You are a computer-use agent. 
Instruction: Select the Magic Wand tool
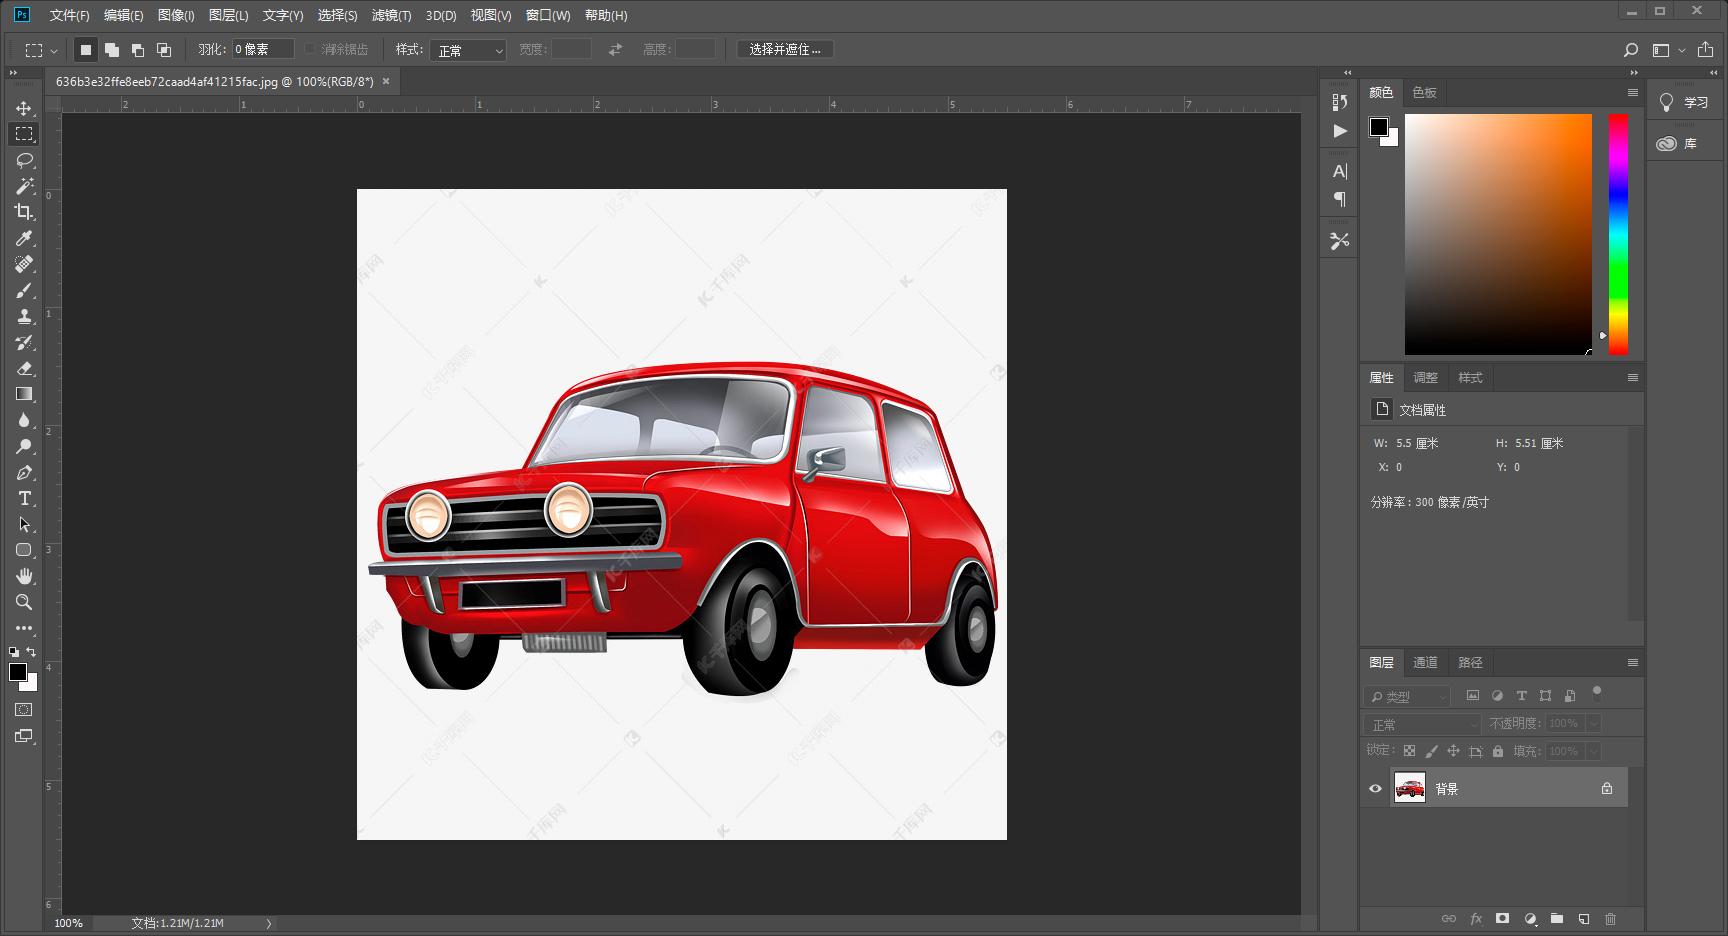24,186
